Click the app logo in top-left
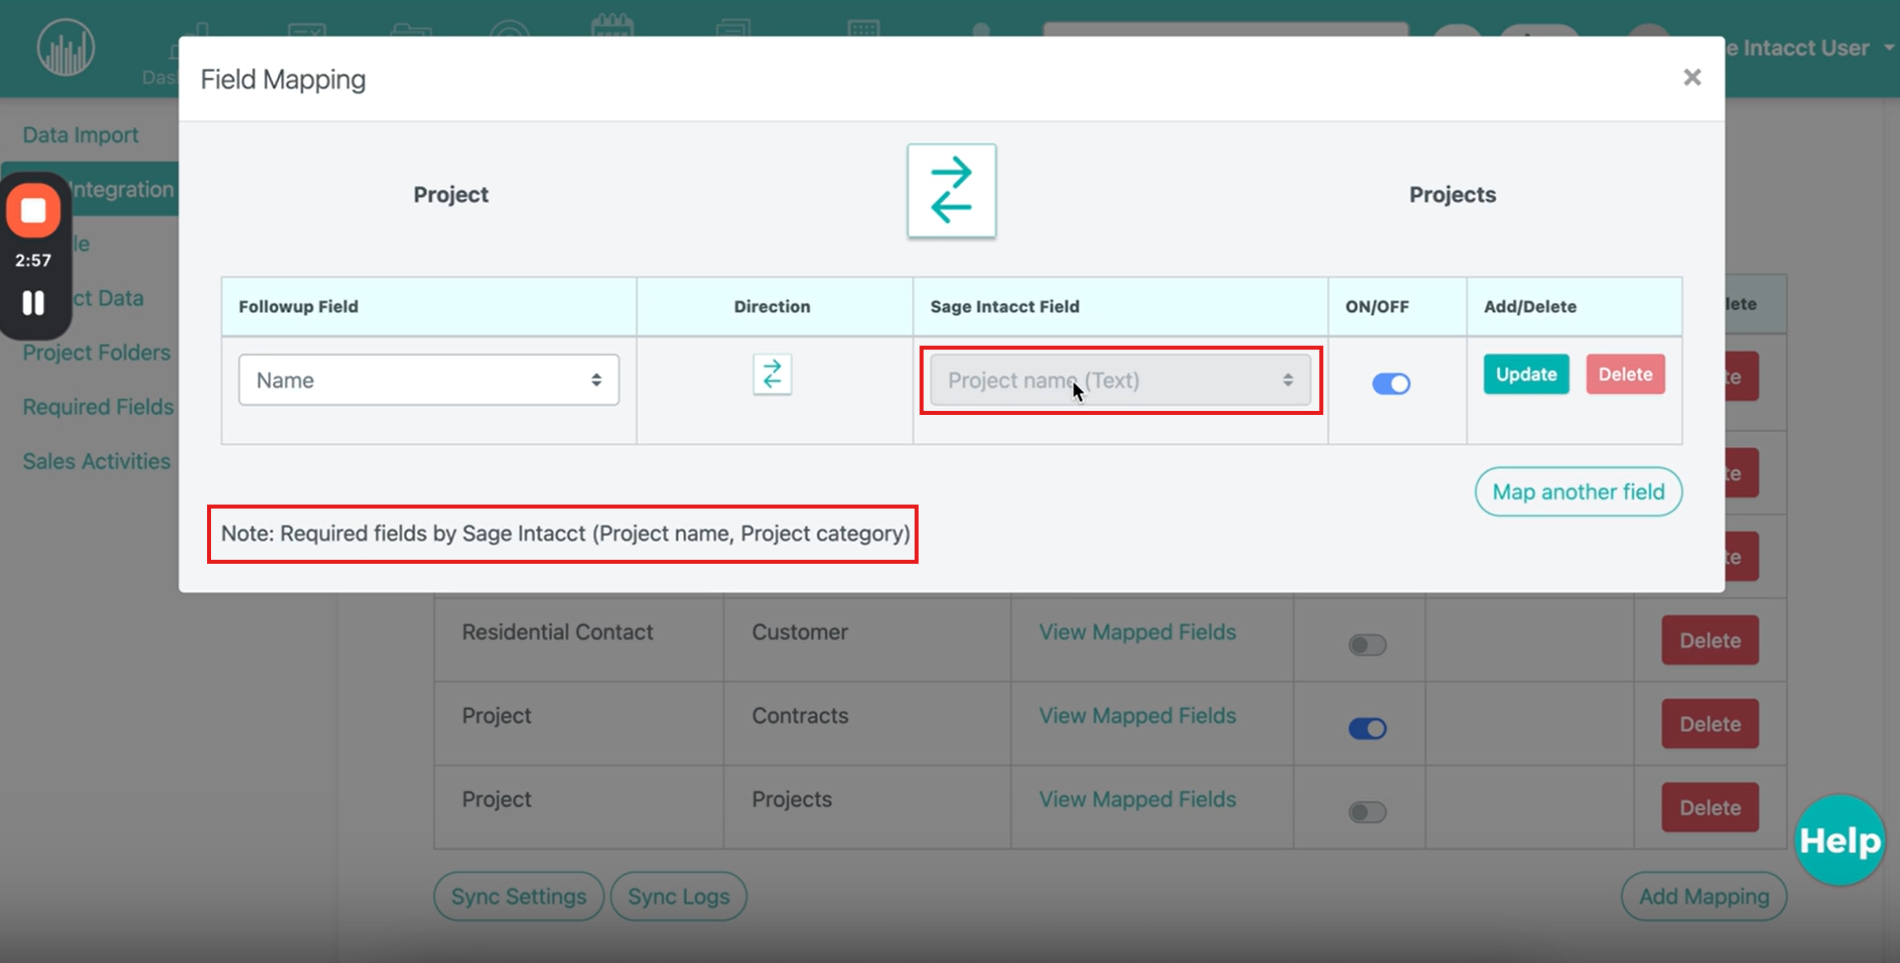The width and height of the screenshot is (1900, 963). pyautogui.click(x=66, y=48)
